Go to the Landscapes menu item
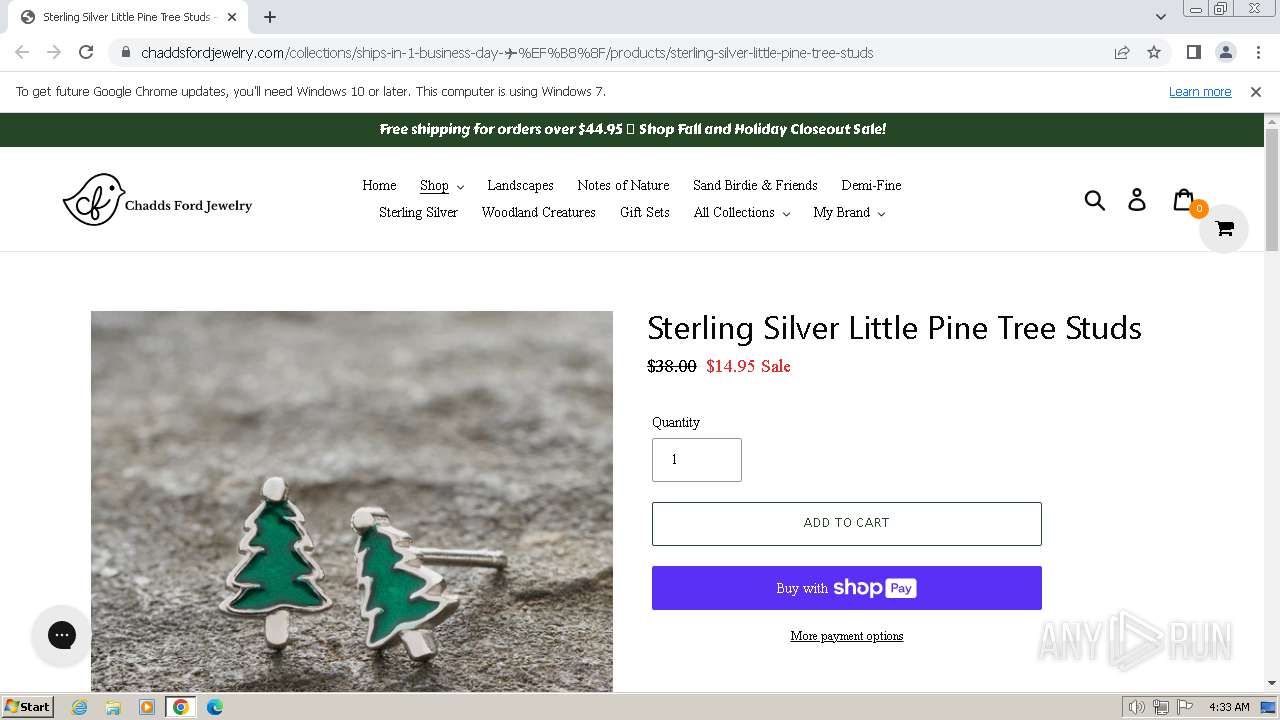The width and height of the screenshot is (1280, 720). pos(520,186)
